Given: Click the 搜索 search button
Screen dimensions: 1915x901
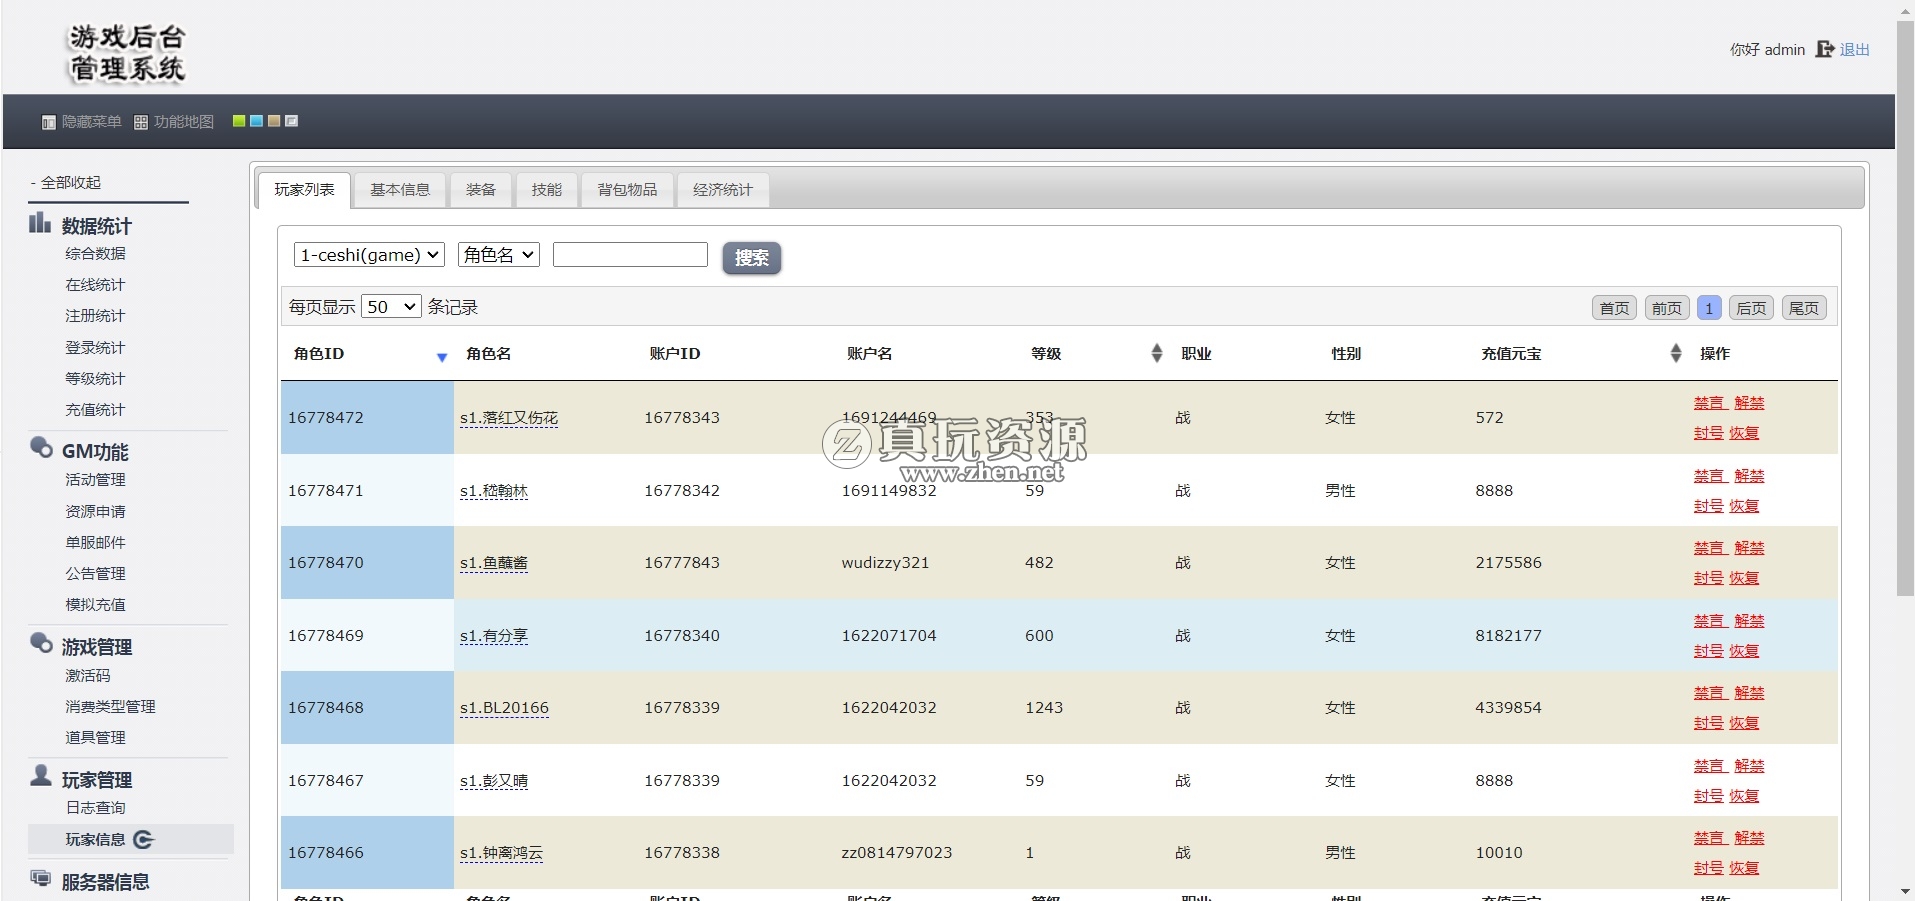Looking at the screenshot, I should (x=752, y=258).
